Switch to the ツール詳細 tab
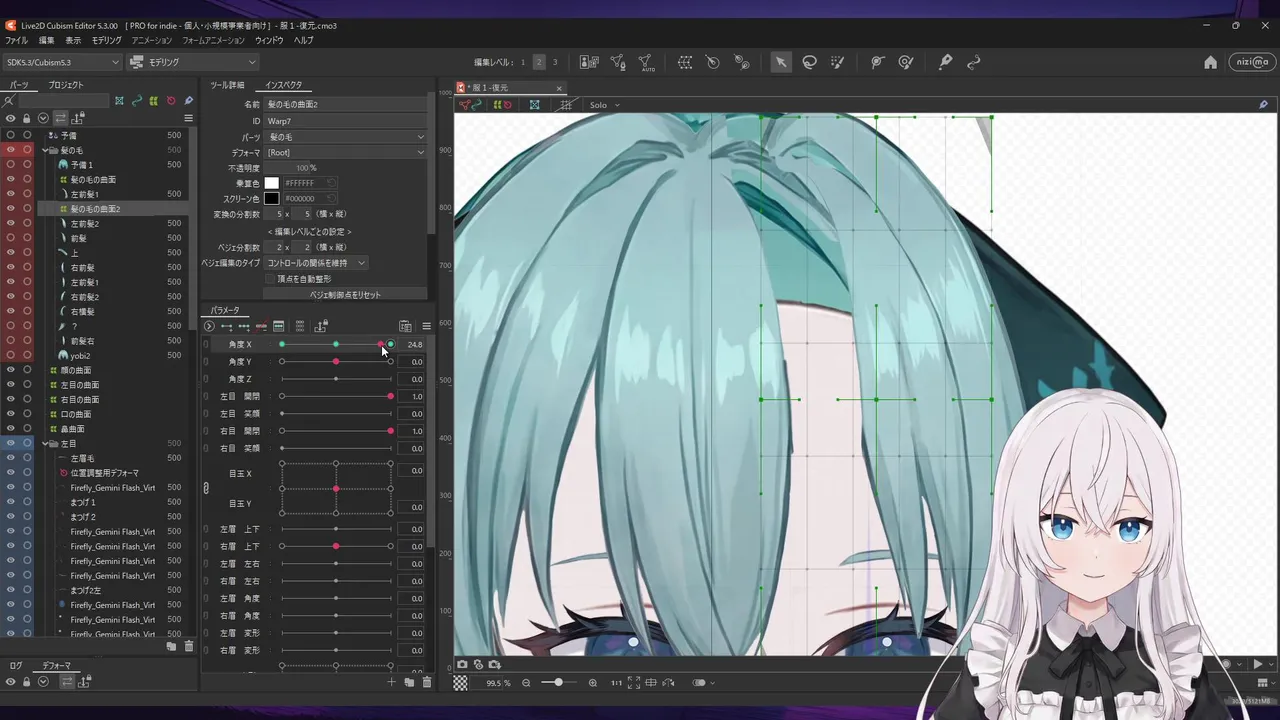1280x720 pixels. 226,85
